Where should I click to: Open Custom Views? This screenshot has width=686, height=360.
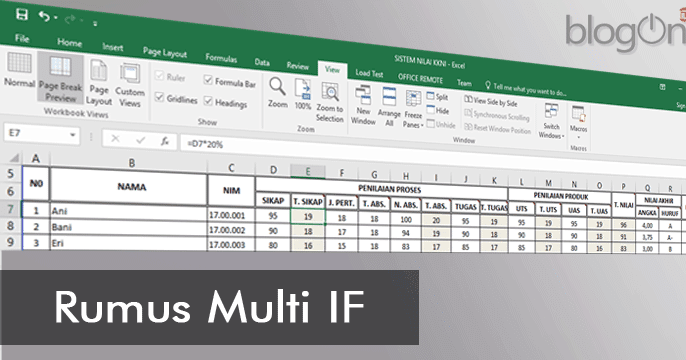[130, 85]
